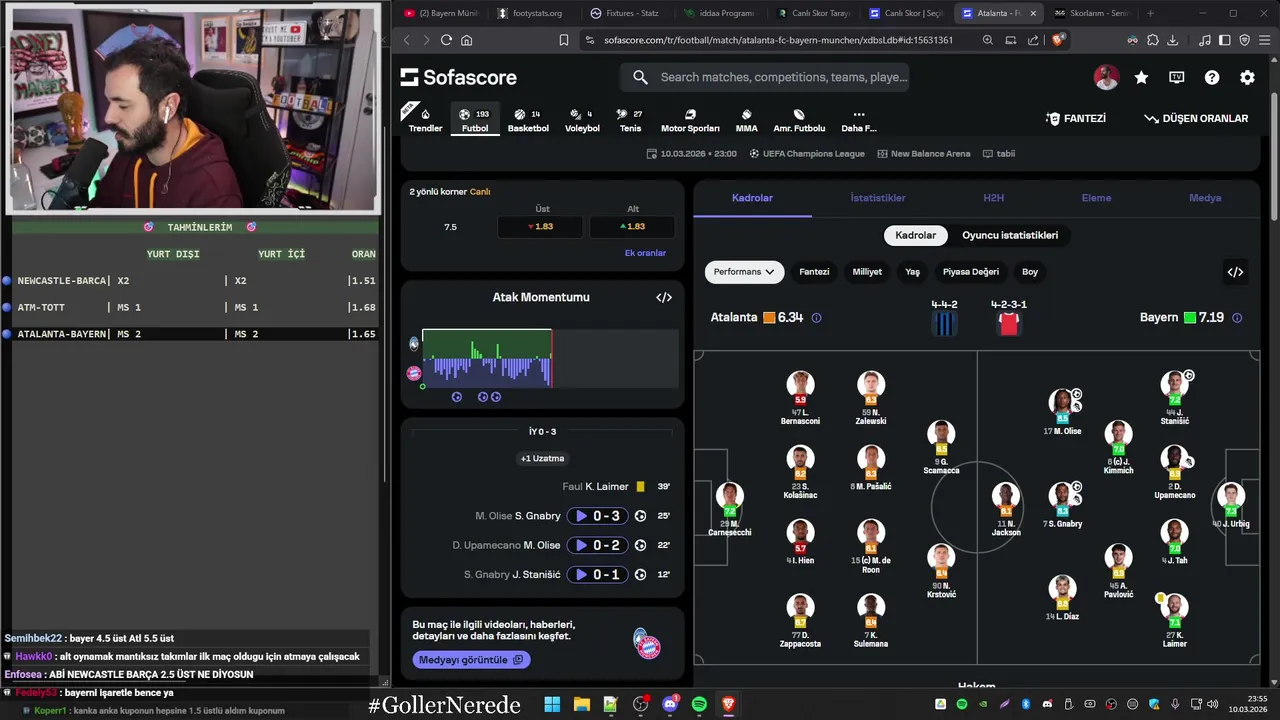Open the Amr. Futbolu category

click(799, 120)
